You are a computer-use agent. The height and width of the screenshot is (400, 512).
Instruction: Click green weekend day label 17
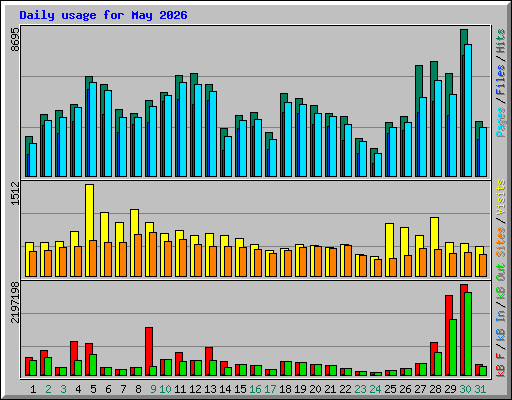pos(270,389)
